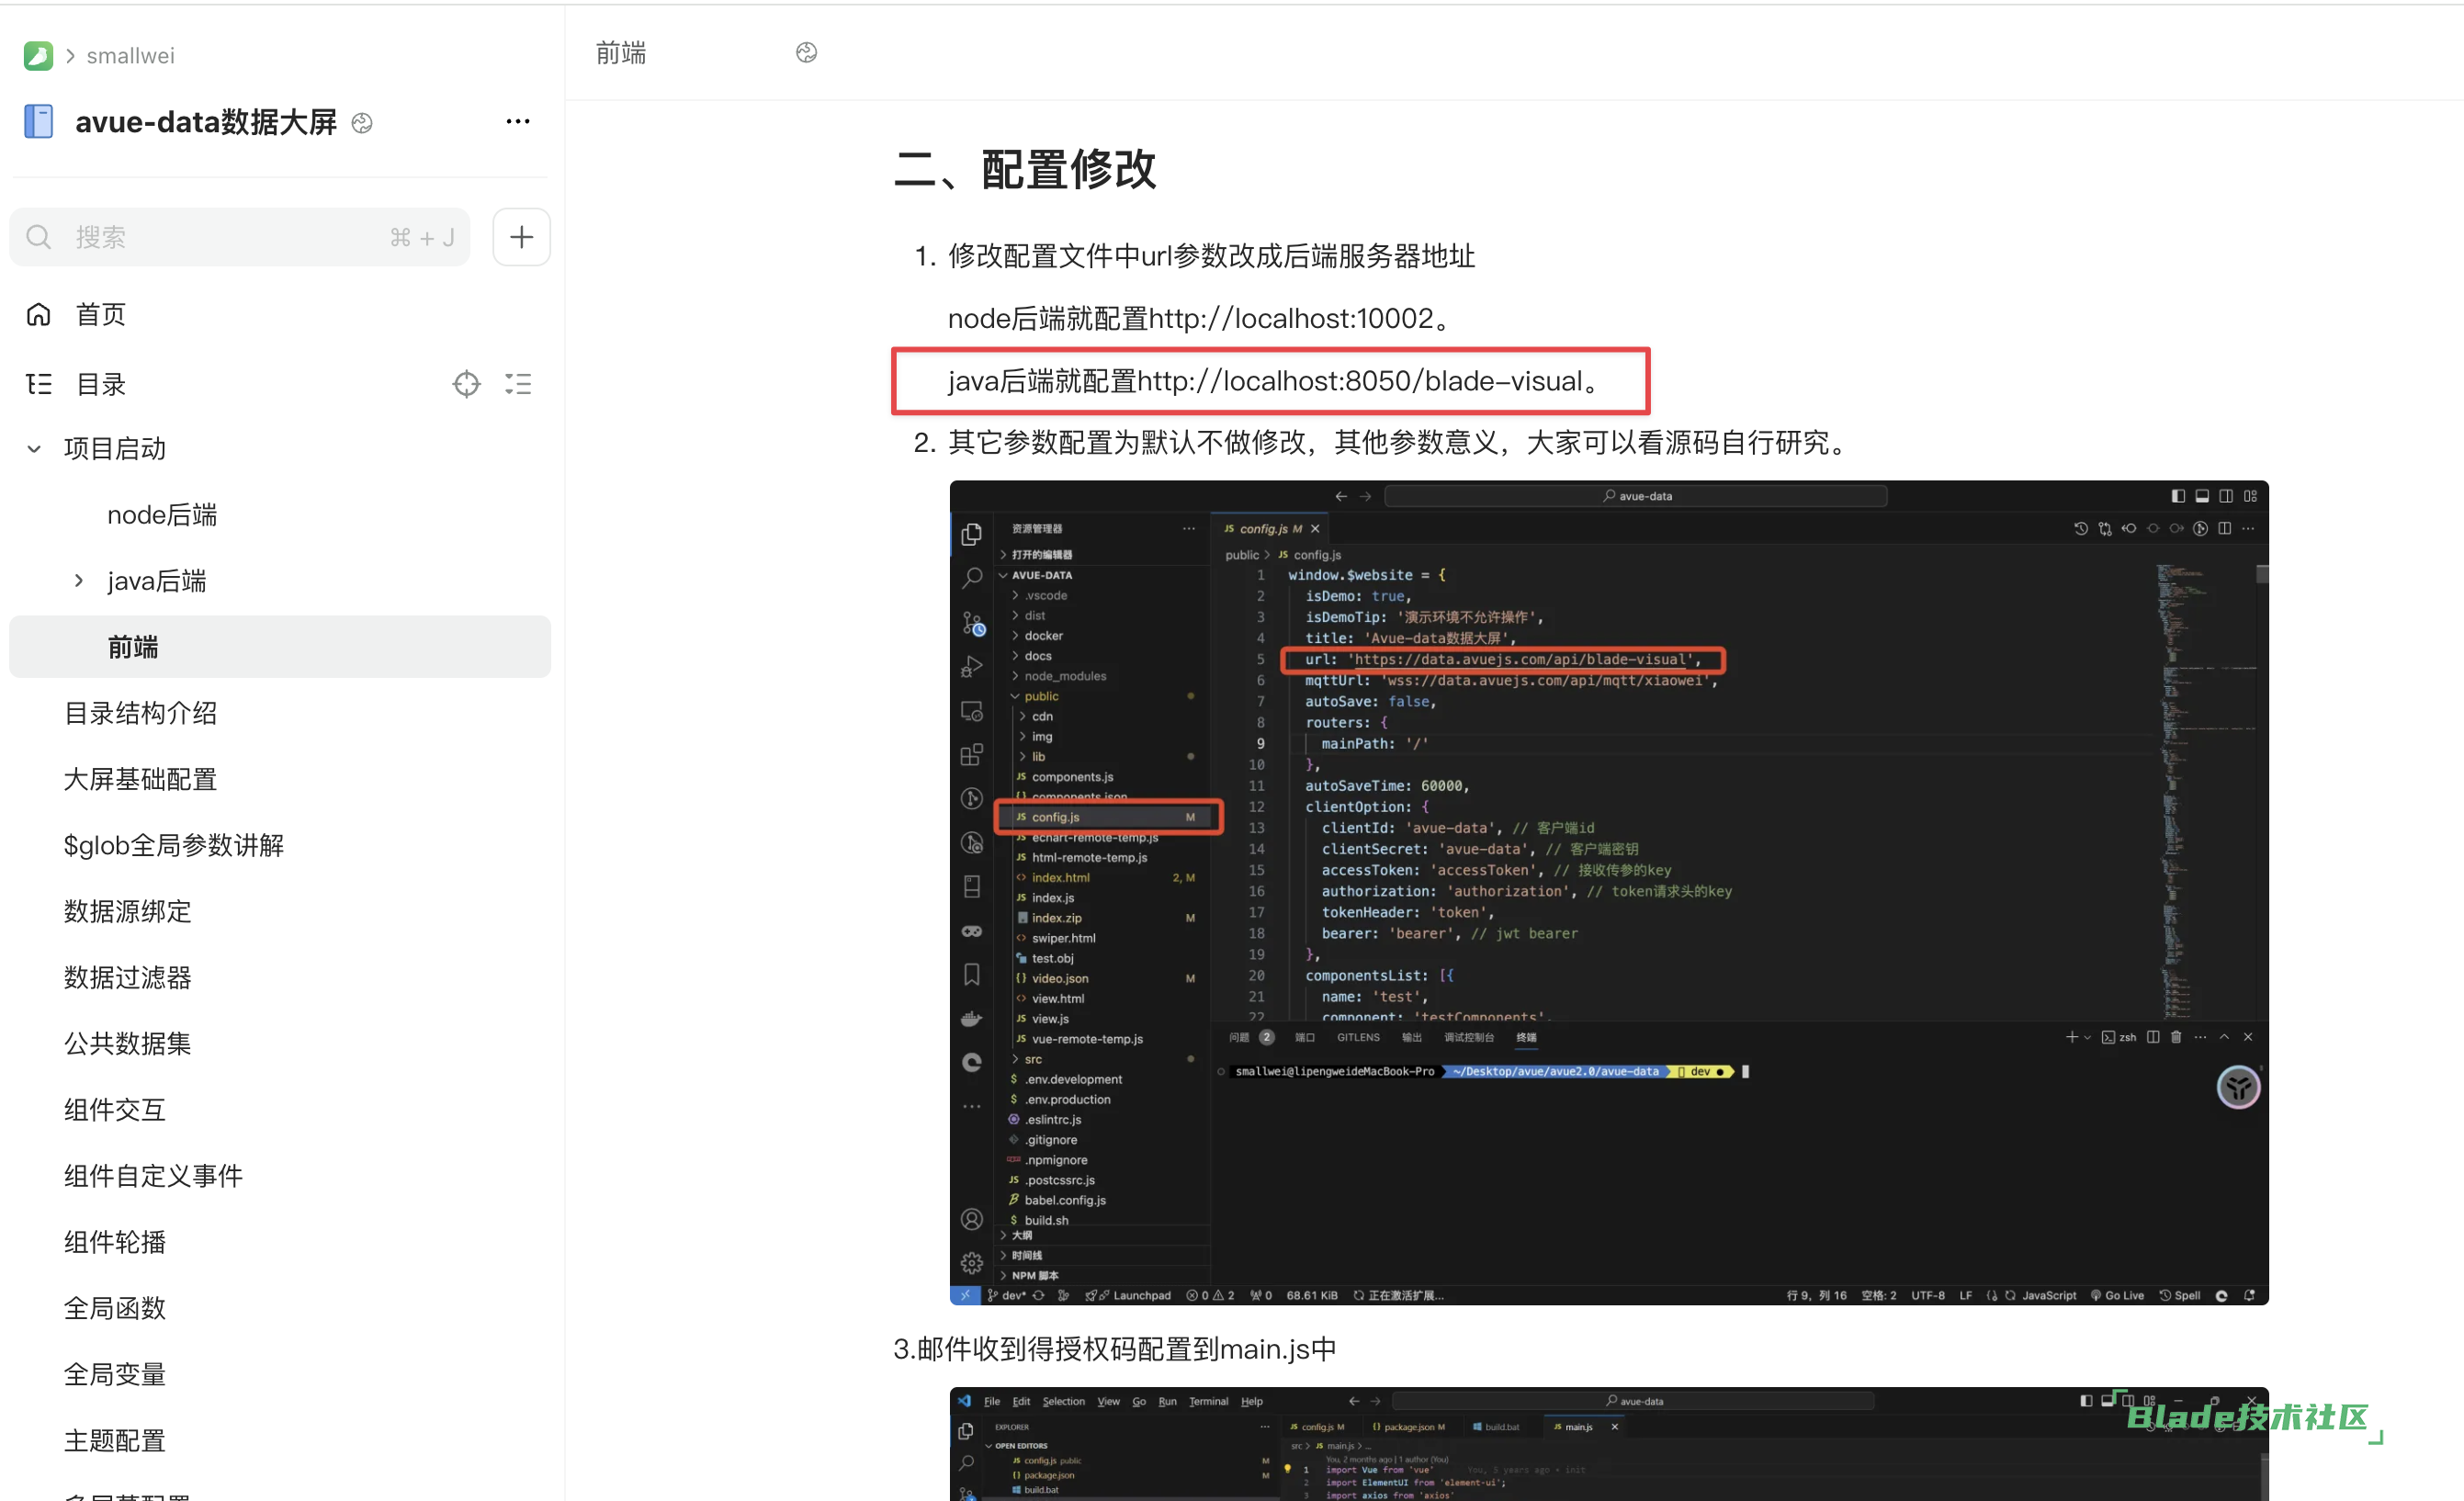Open 主题配置 document
The image size is (2464, 1501).
114,1440
